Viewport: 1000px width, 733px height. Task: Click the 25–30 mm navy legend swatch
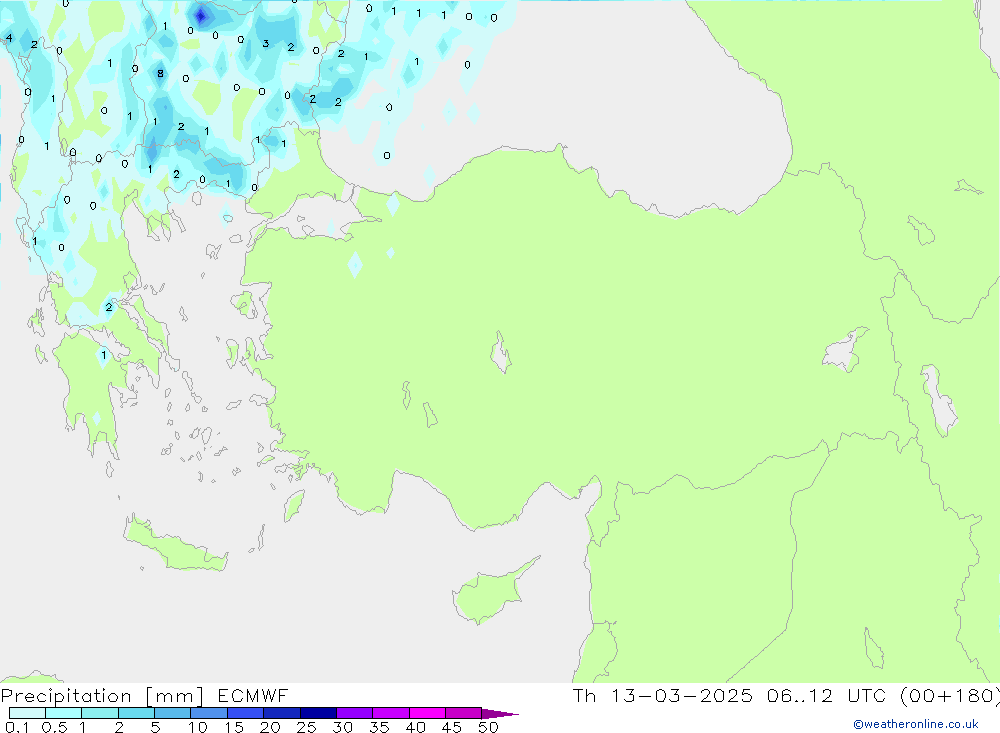click(318, 713)
